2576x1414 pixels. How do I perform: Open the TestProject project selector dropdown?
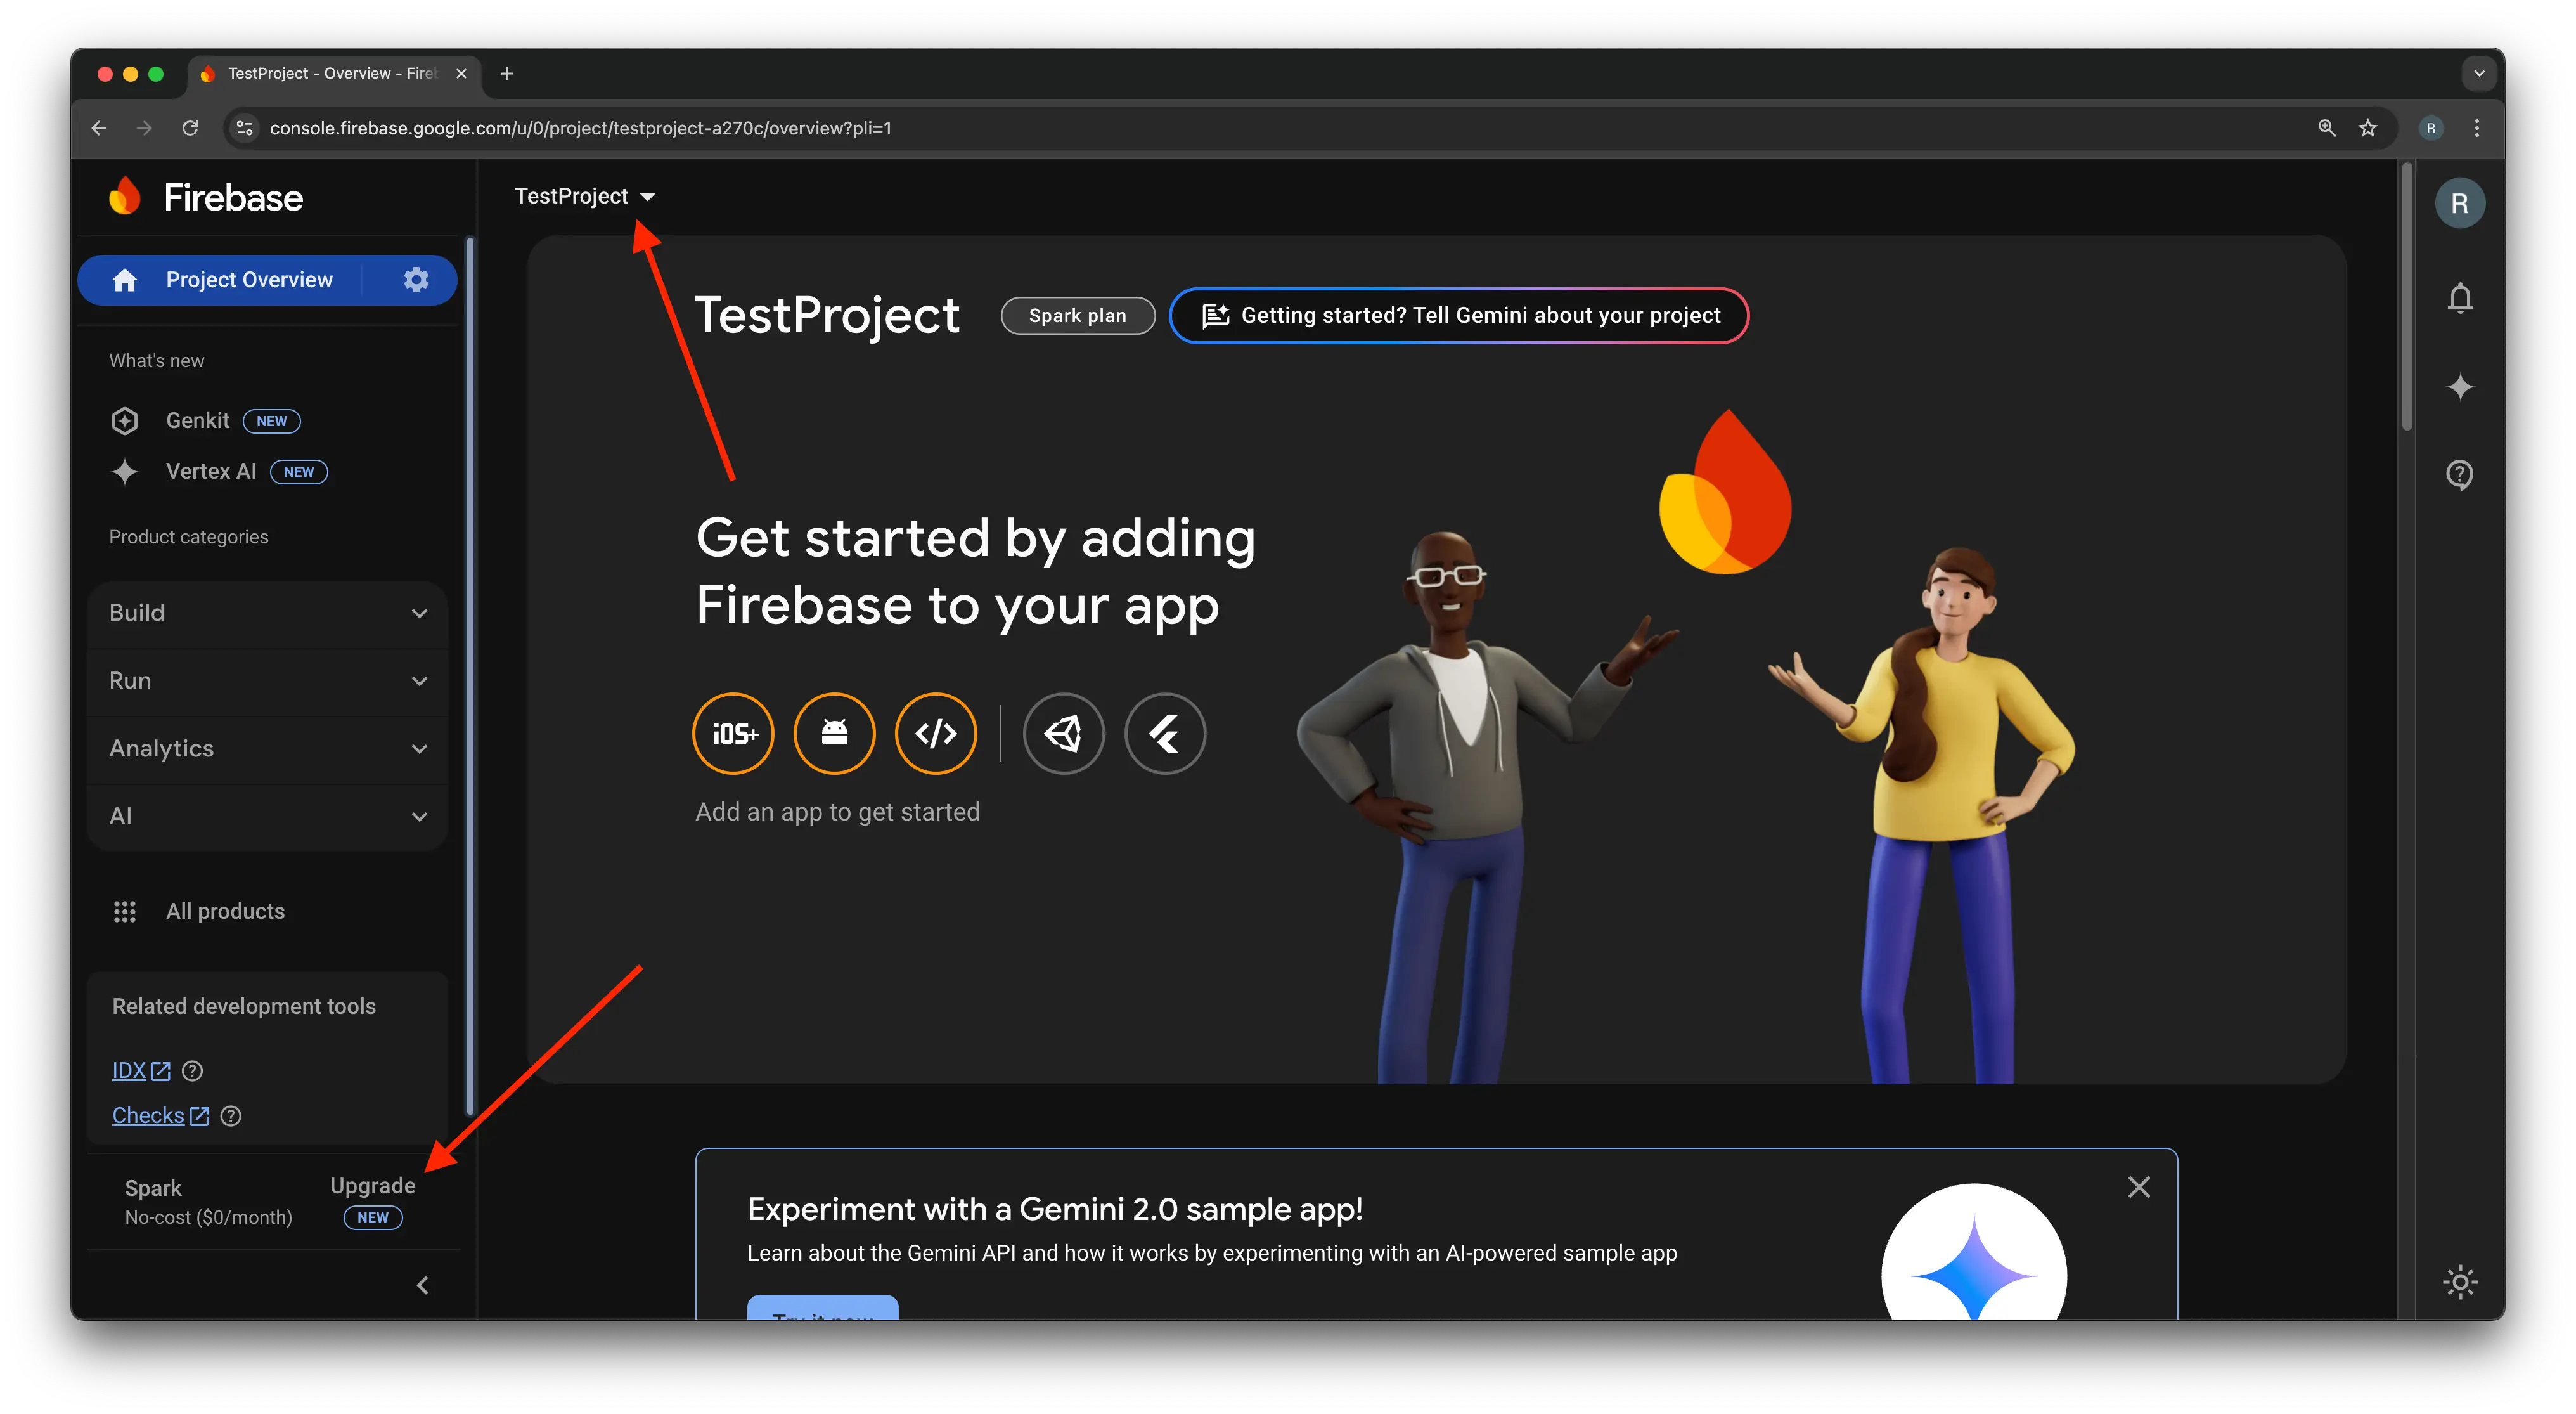click(x=585, y=197)
